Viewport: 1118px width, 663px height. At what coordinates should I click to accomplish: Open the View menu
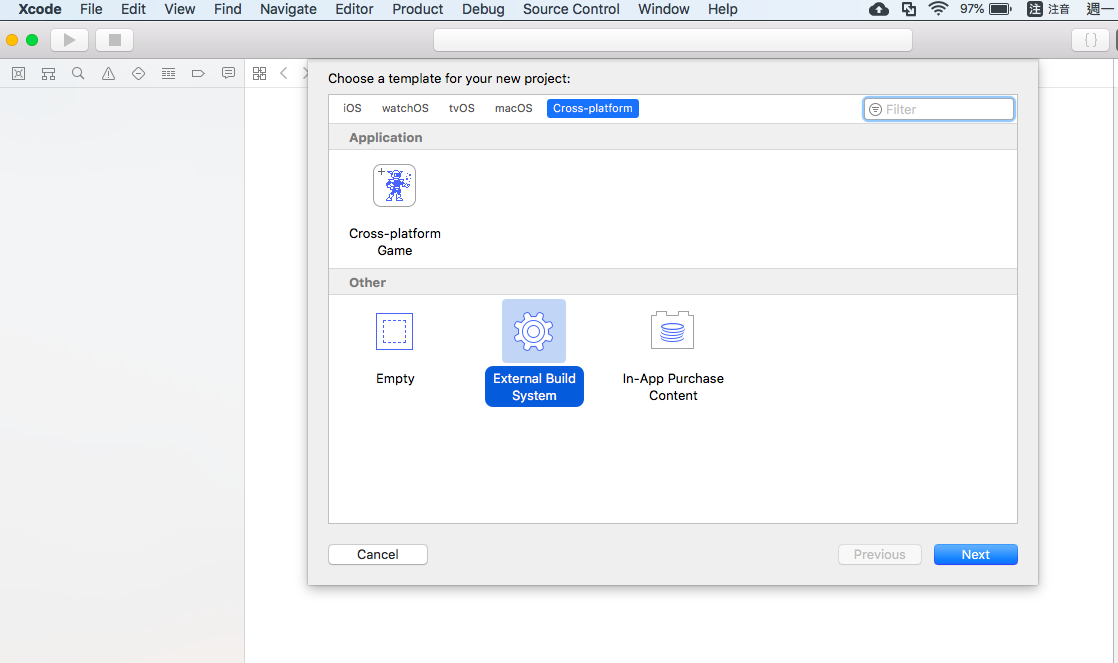[x=180, y=9]
